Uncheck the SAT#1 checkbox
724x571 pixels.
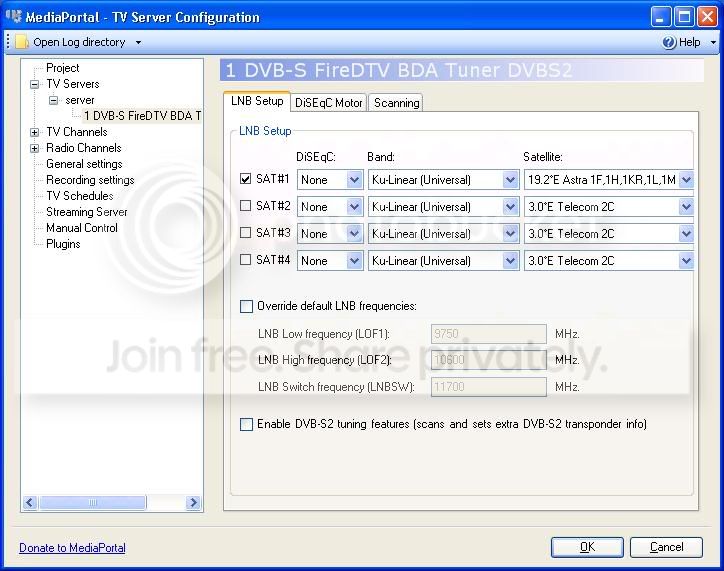pyautogui.click(x=246, y=179)
